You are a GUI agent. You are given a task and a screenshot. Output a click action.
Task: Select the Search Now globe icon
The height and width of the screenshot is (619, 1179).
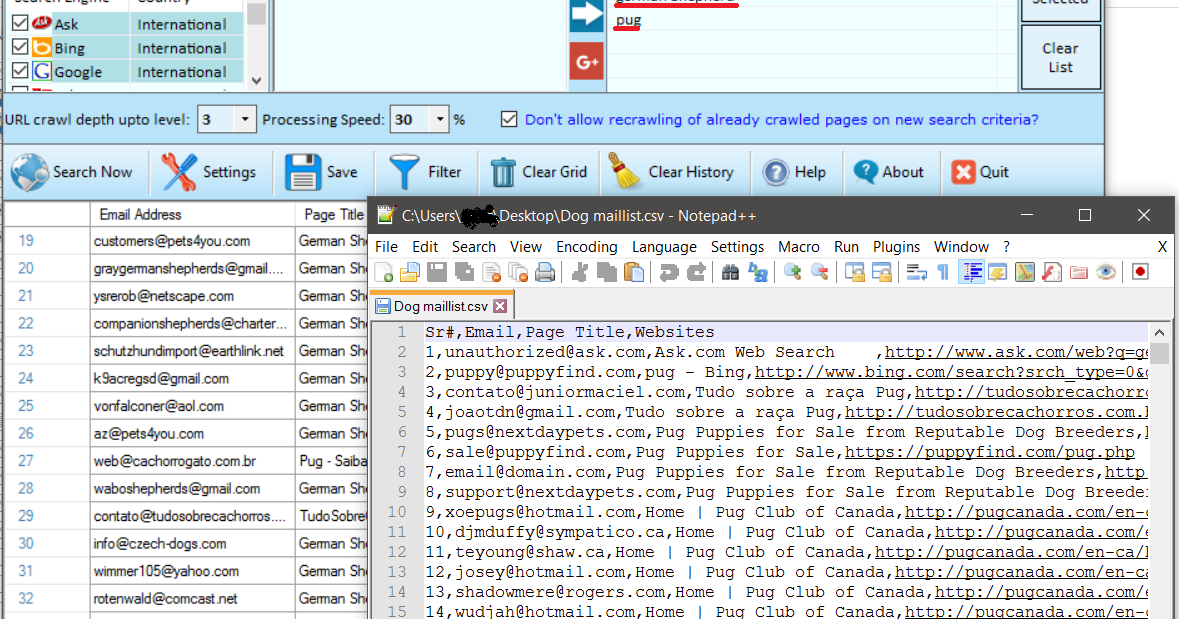(x=30, y=172)
